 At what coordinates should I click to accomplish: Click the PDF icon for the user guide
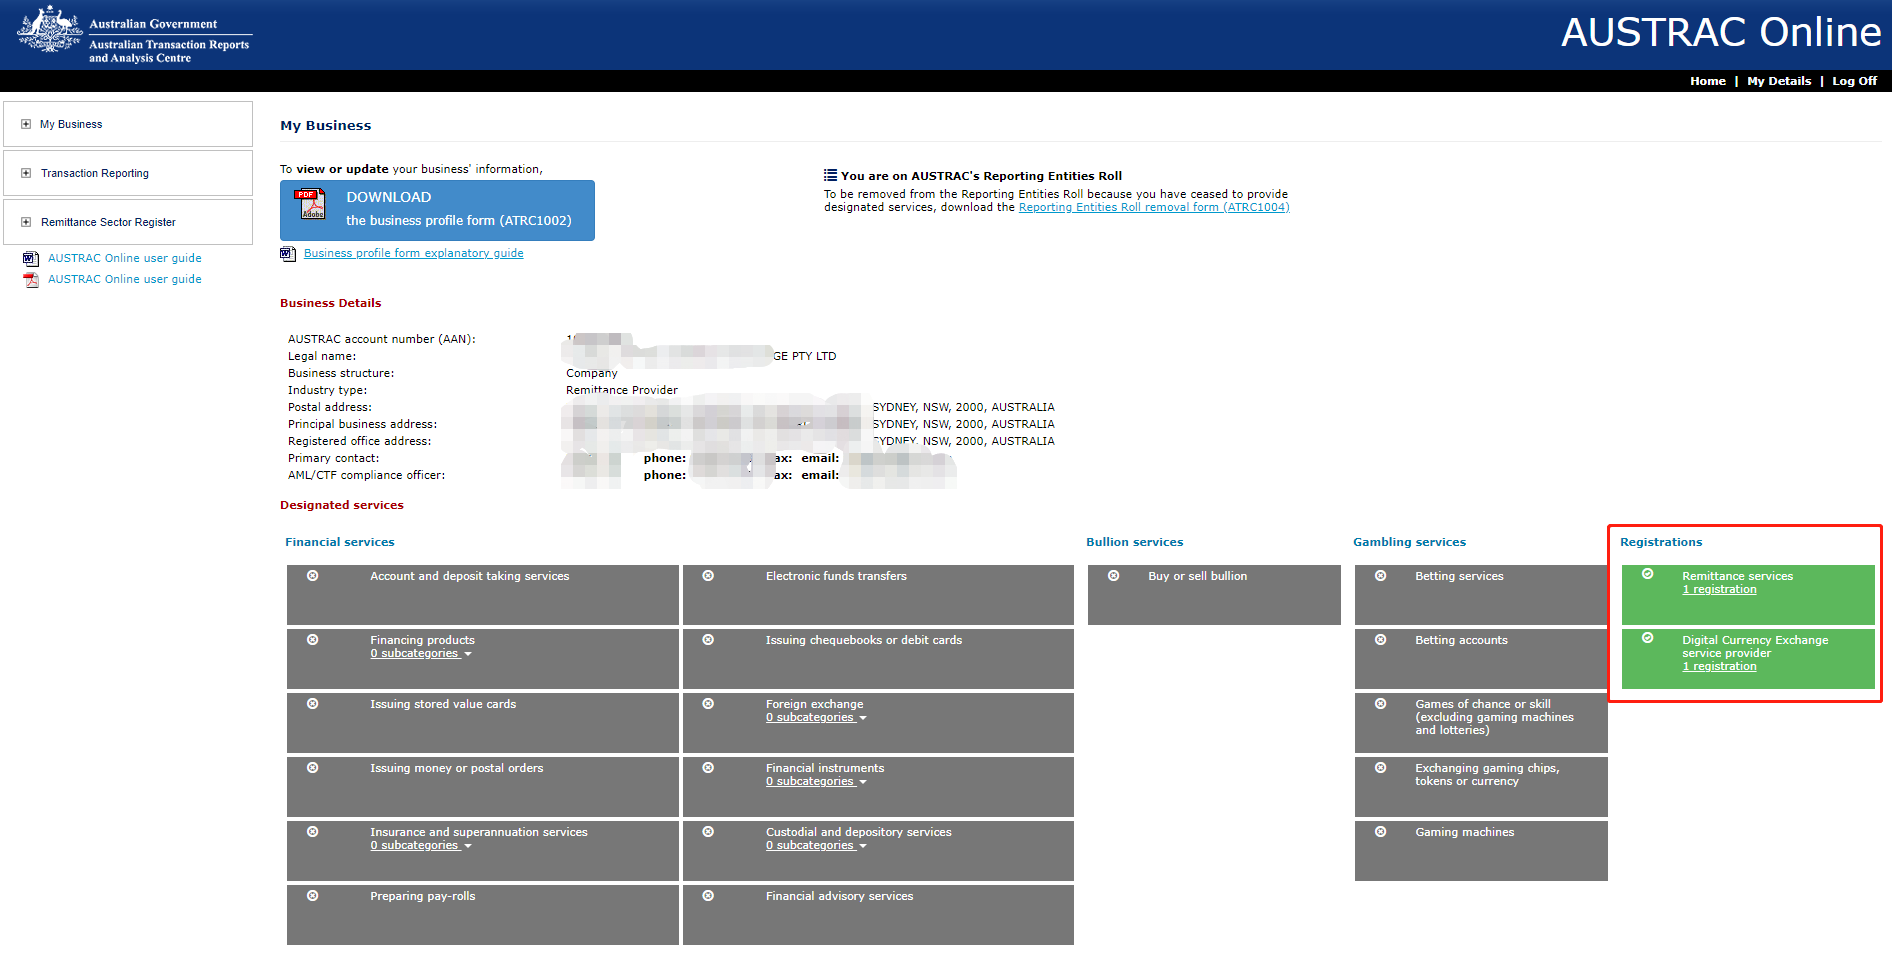pyautogui.click(x=30, y=280)
